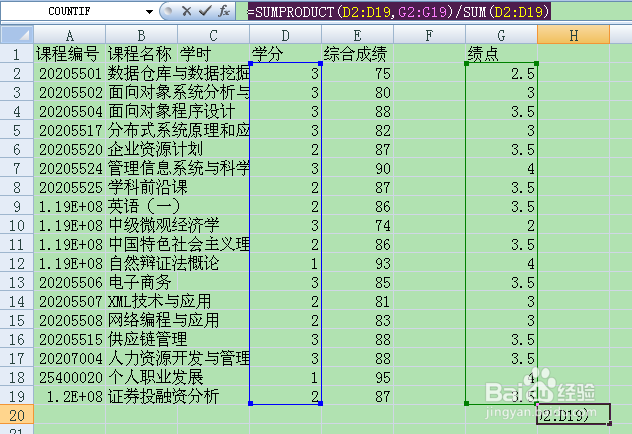Select column B header

point(141,35)
